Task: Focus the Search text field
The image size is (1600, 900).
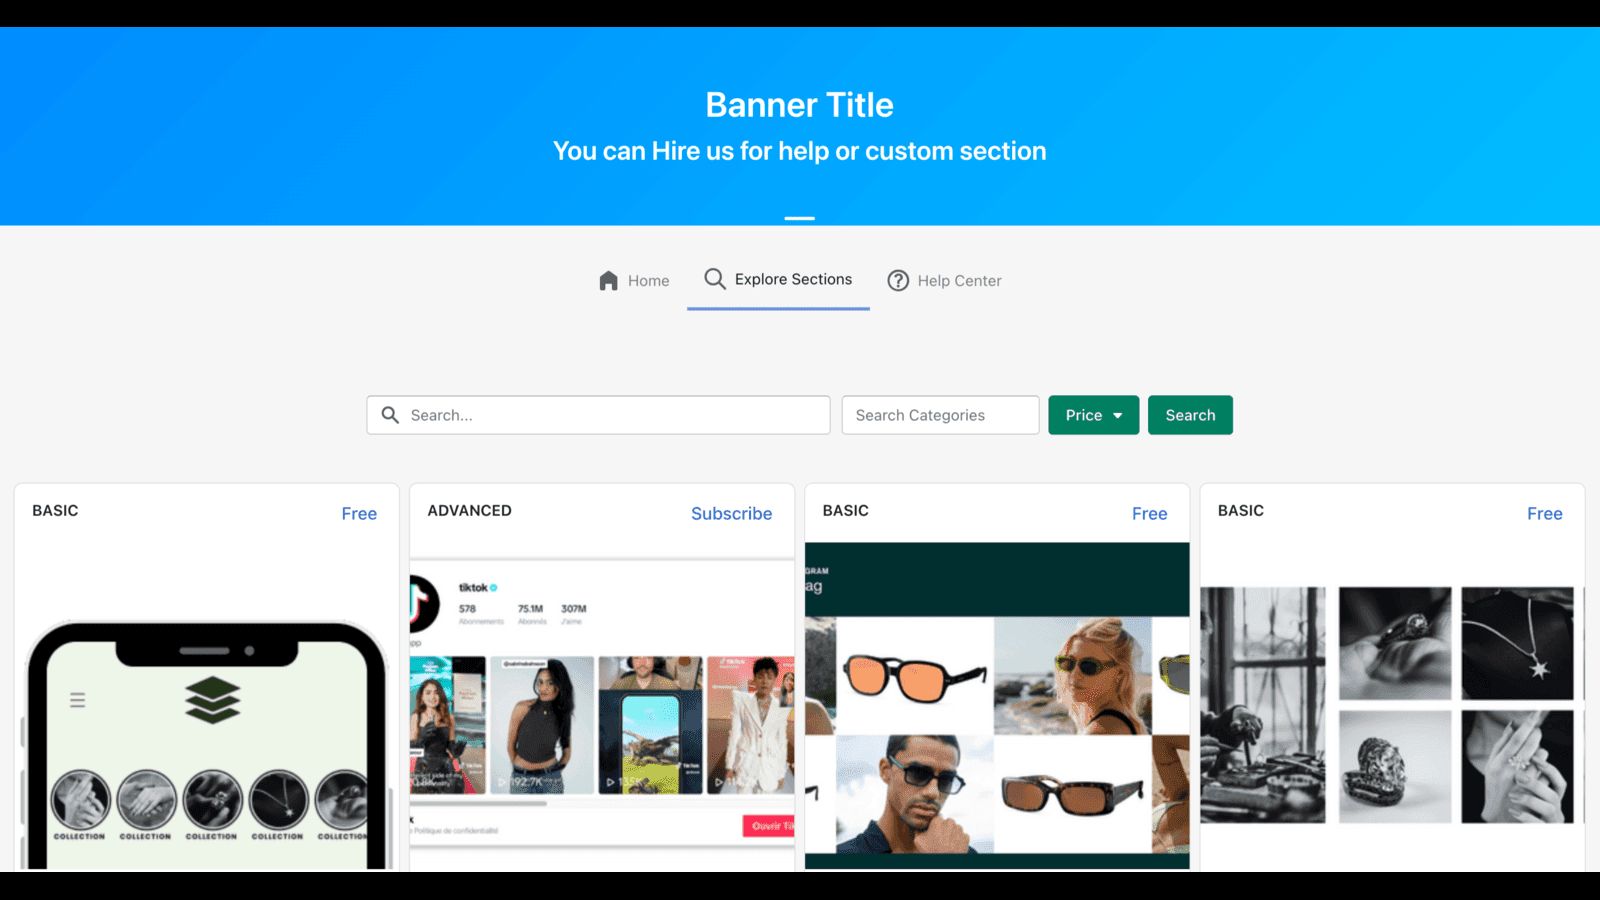Action: [615, 415]
